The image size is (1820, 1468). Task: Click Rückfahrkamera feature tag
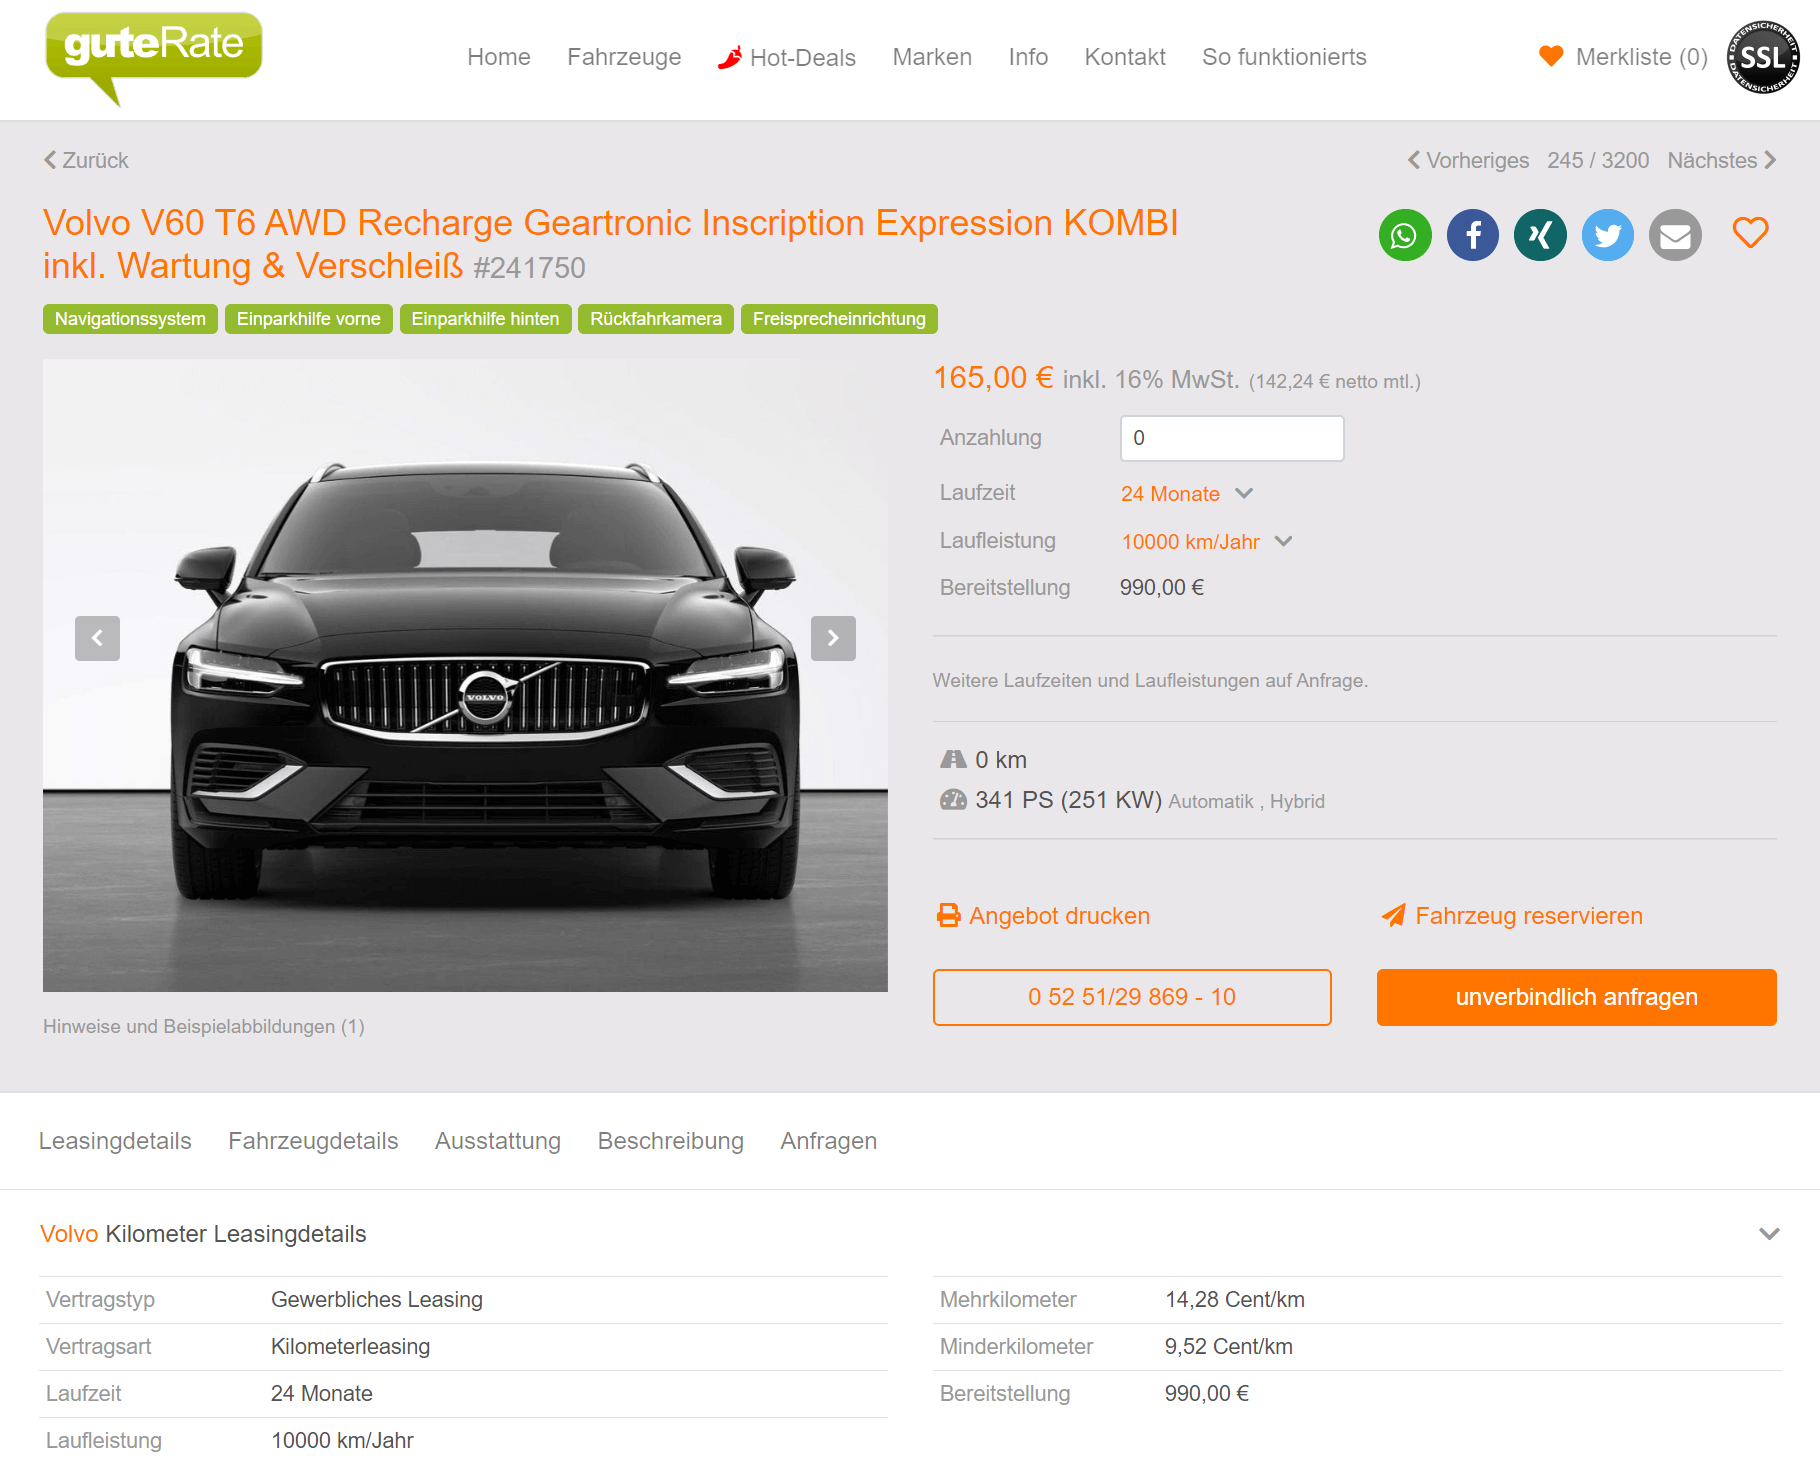[656, 319]
